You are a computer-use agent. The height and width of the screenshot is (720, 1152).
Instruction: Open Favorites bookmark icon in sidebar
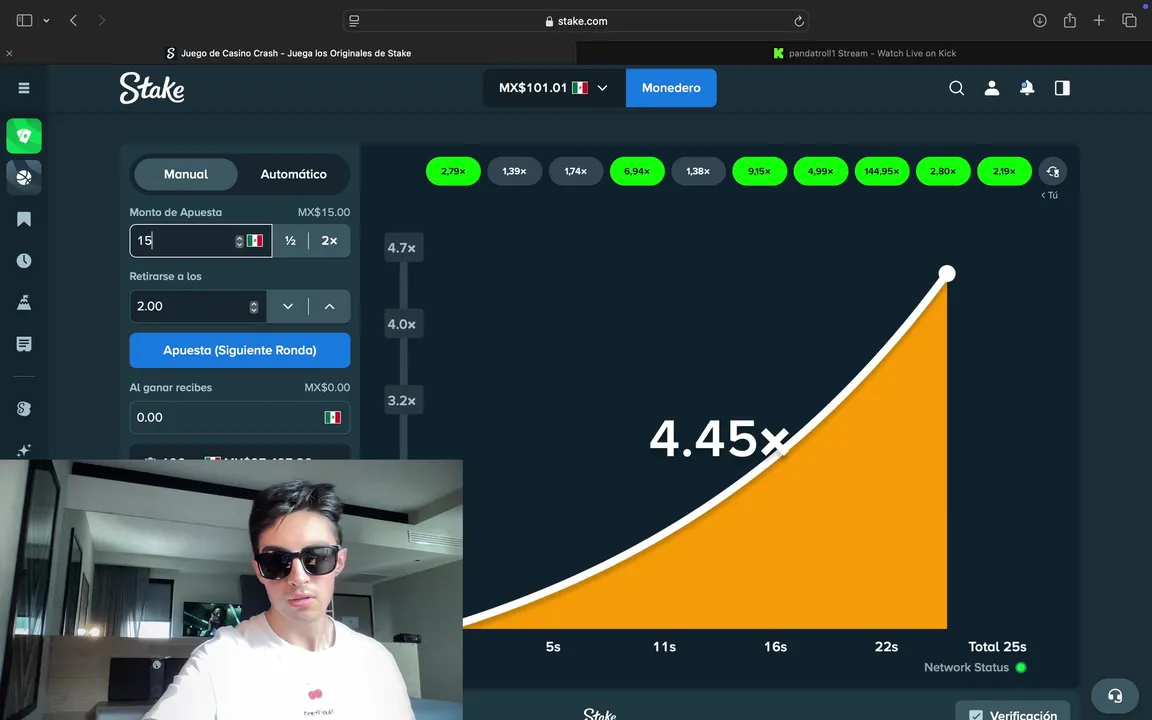pyautogui.click(x=24, y=219)
